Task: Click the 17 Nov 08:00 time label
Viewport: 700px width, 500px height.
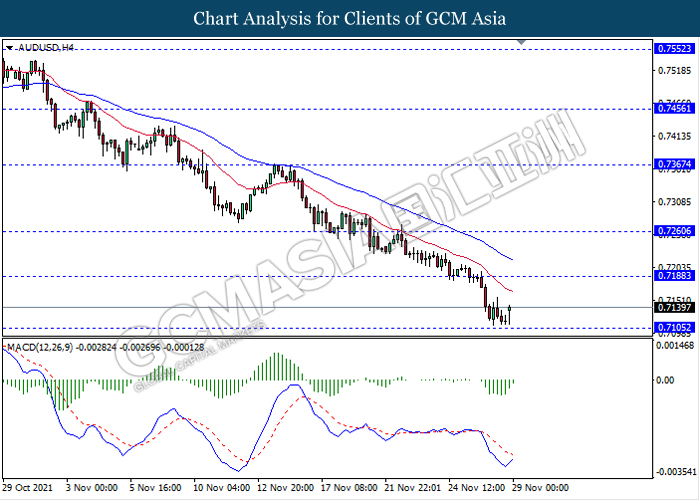Action: pyautogui.click(x=349, y=487)
